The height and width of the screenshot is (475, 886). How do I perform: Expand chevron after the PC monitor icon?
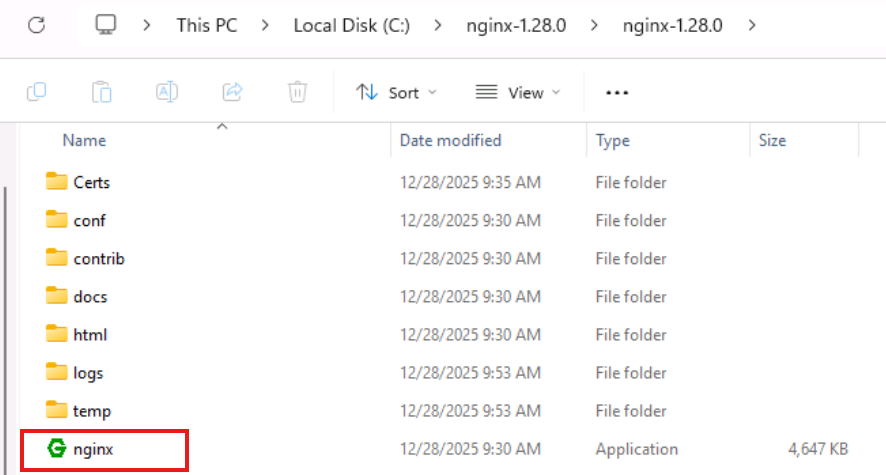tap(147, 25)
